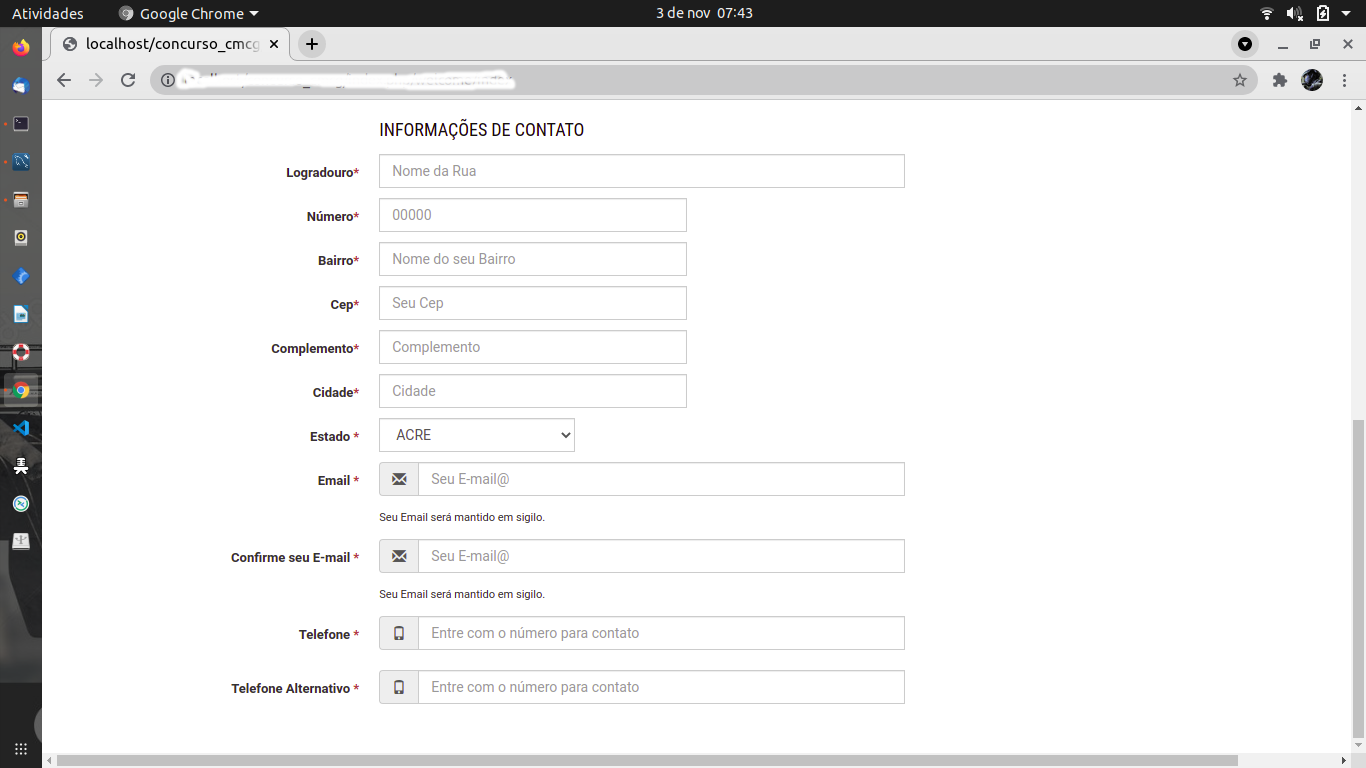Click the horizontal page scrollbar
The height and width of the screenshot is (768, 1366).
click(647, 761)
